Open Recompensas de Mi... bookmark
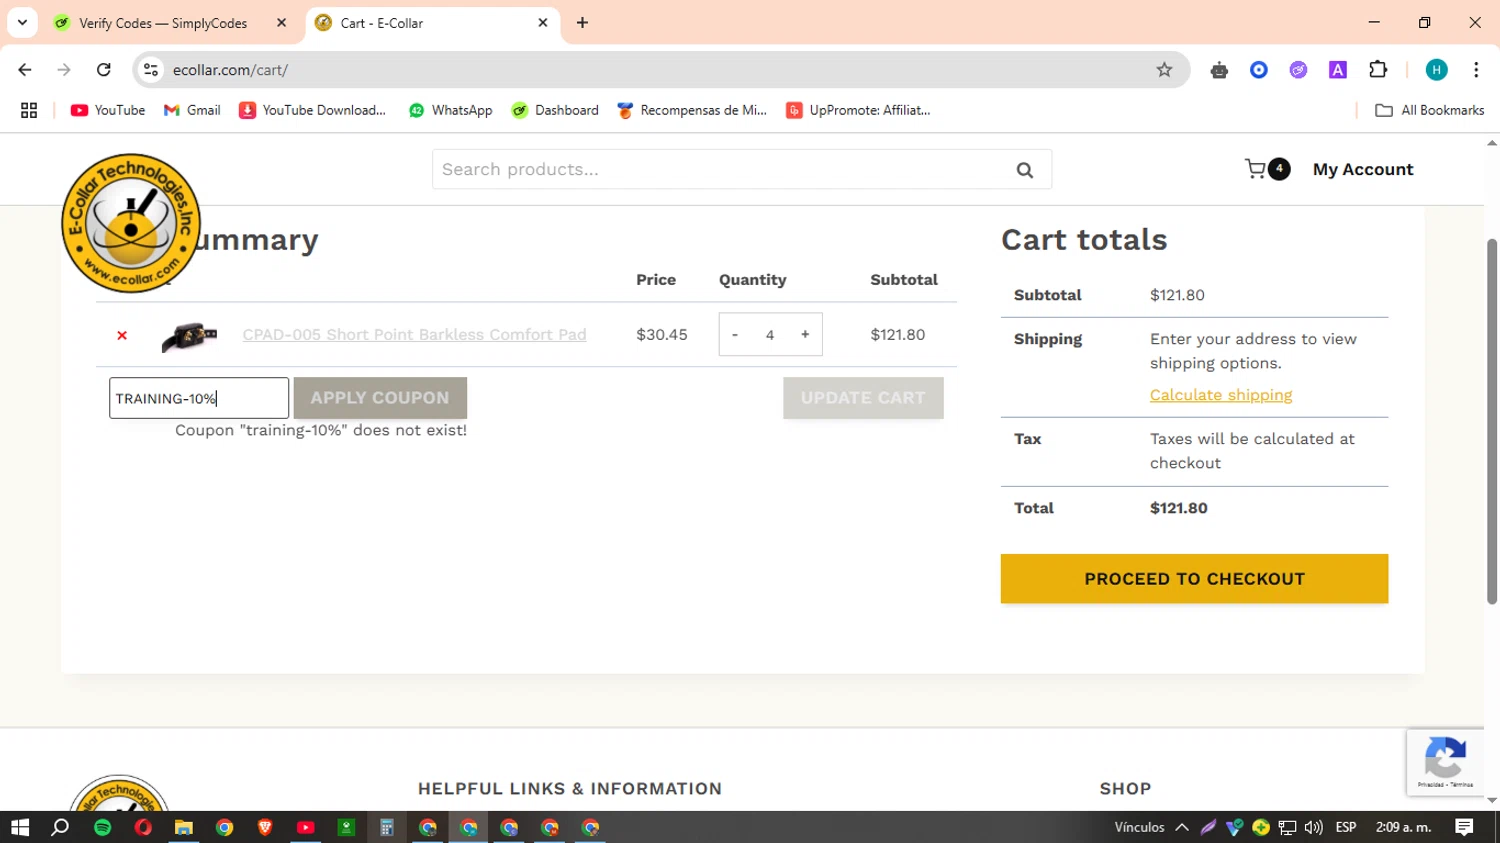 pyautogui.click(x=692, y=110)
